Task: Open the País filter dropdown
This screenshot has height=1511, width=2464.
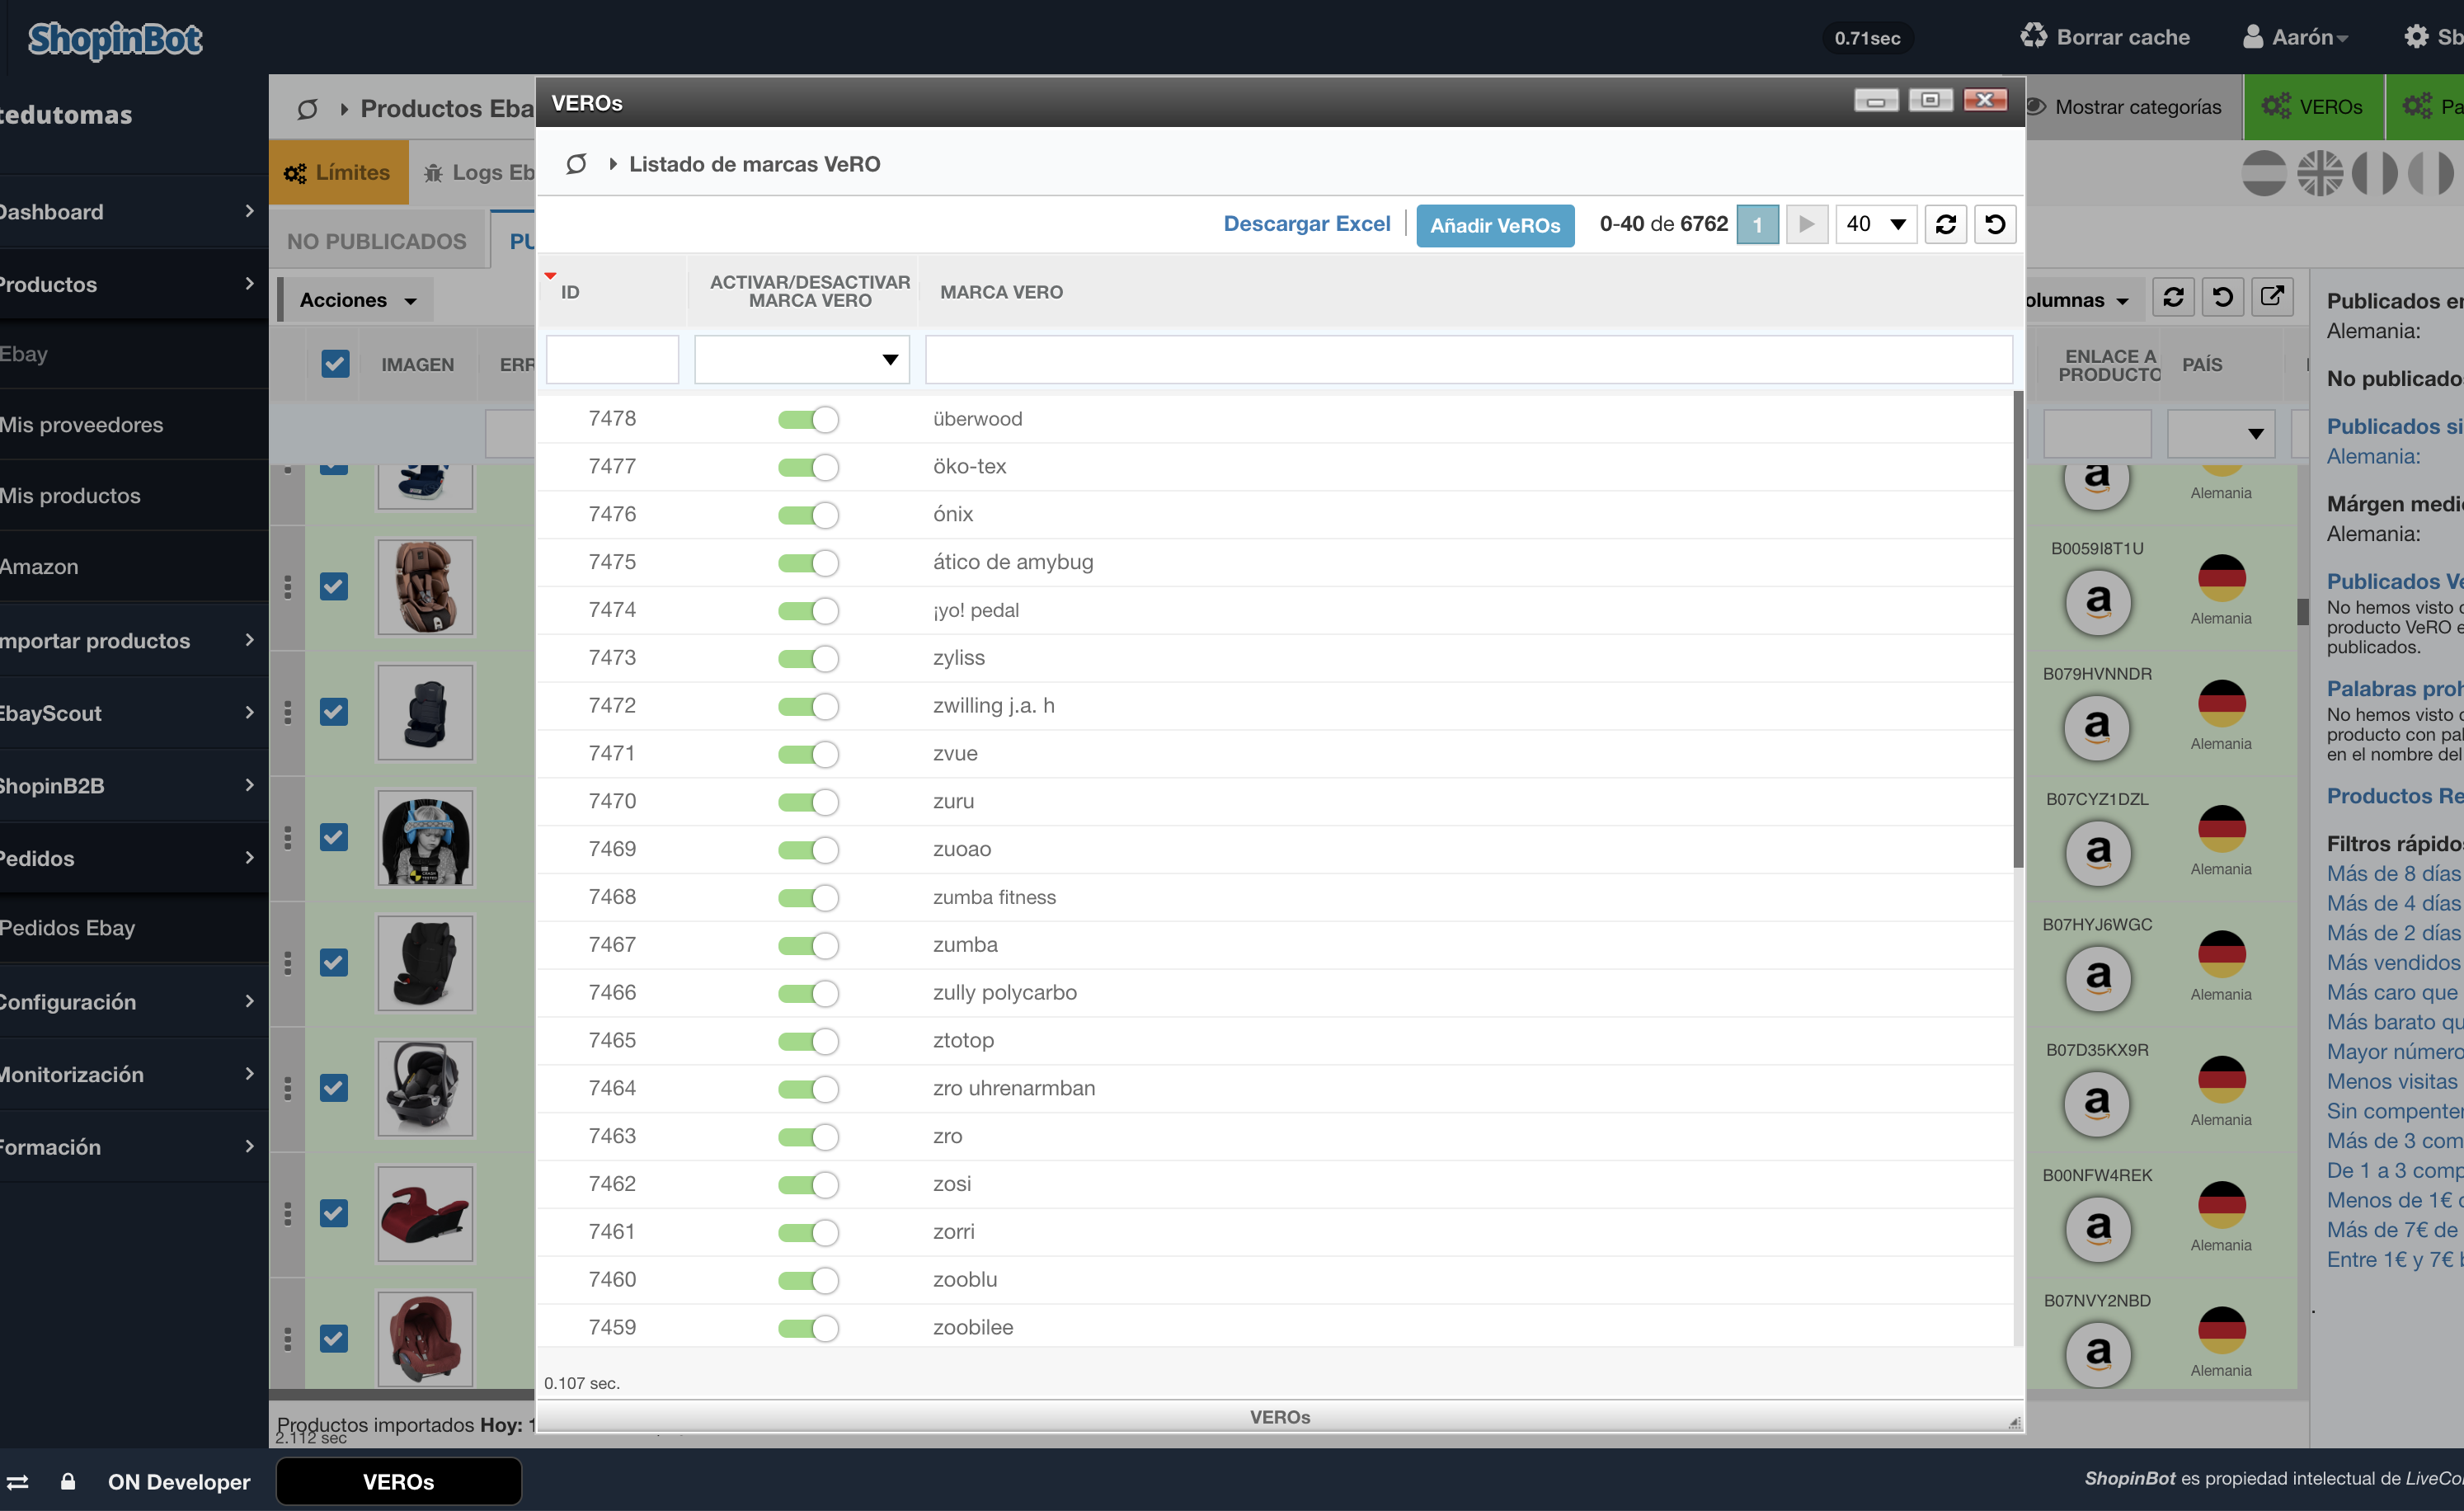Action: (2220, 434)
